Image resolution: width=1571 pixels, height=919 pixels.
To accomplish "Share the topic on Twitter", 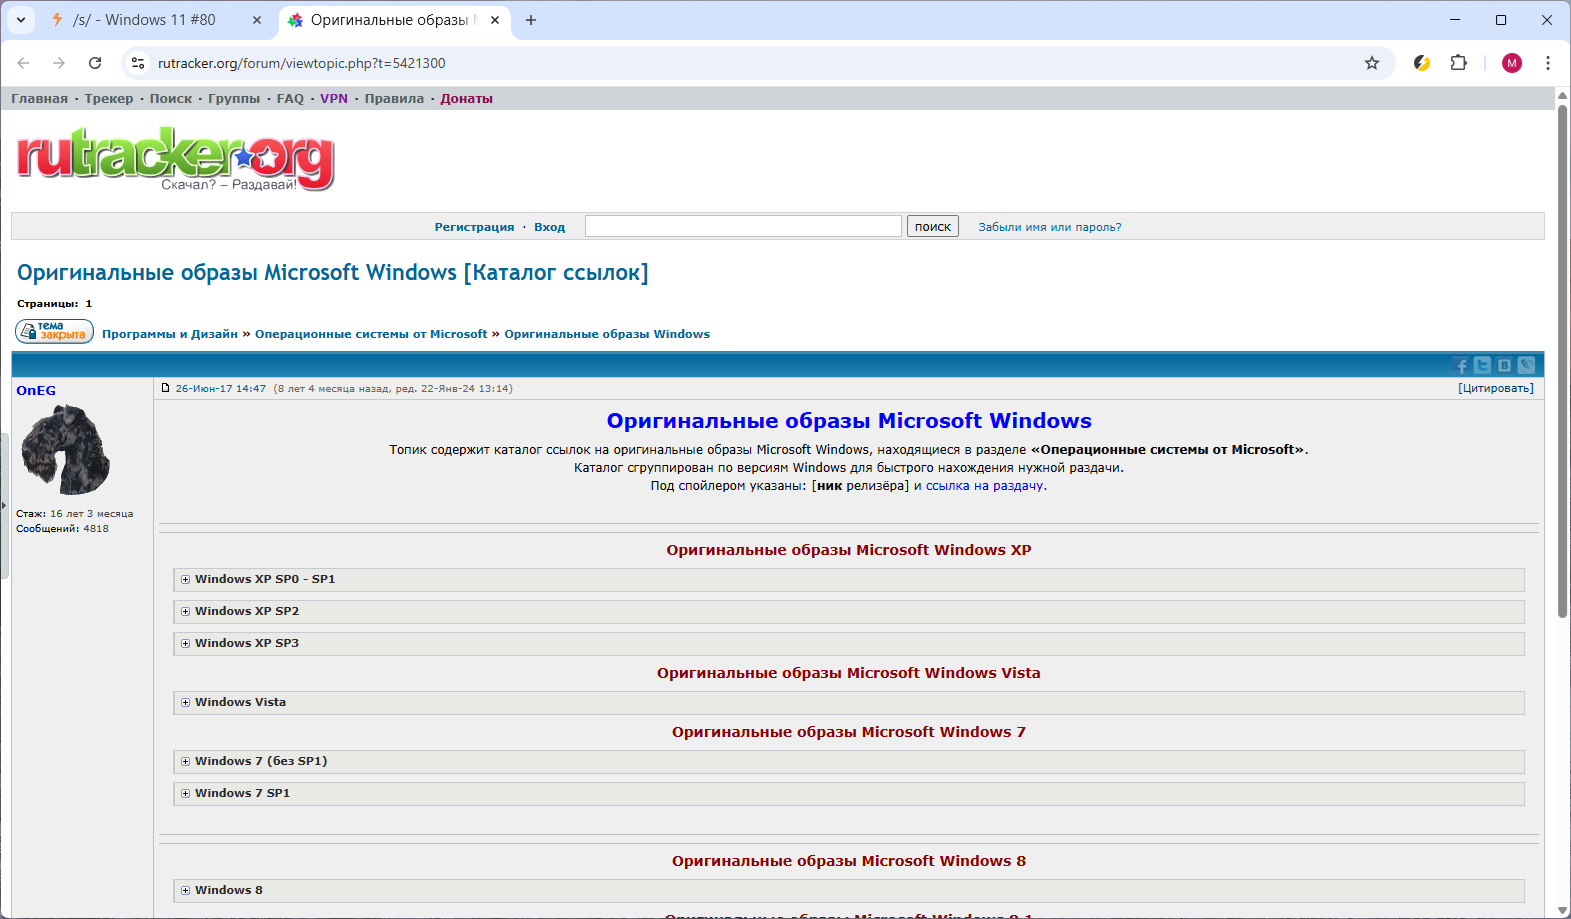I will point(1482,366).
